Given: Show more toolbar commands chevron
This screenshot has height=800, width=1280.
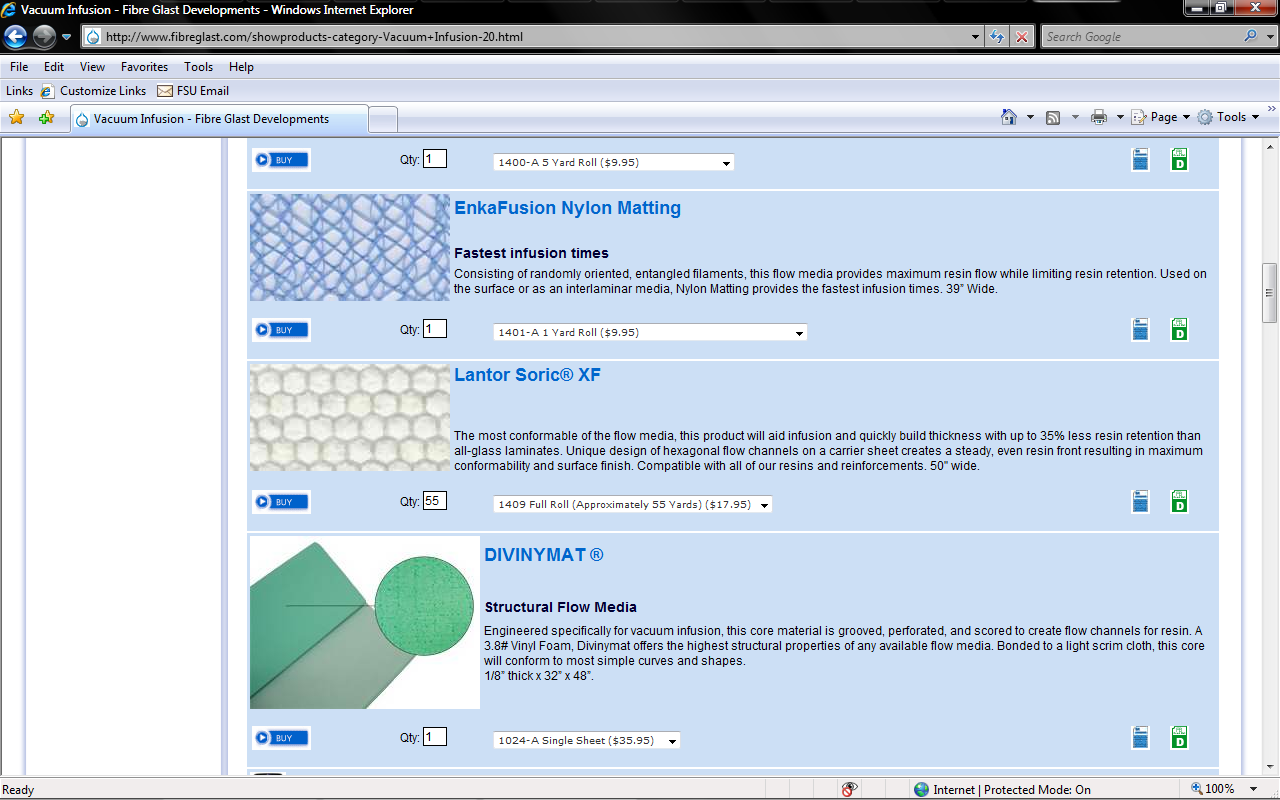Looking at the screenshot, I should tap(1271, 109).
